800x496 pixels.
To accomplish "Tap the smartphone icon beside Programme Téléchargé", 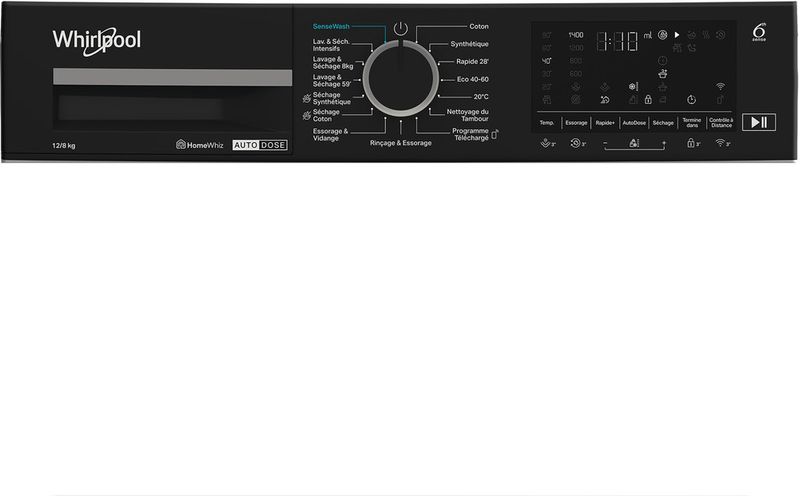I will (494, 133).
